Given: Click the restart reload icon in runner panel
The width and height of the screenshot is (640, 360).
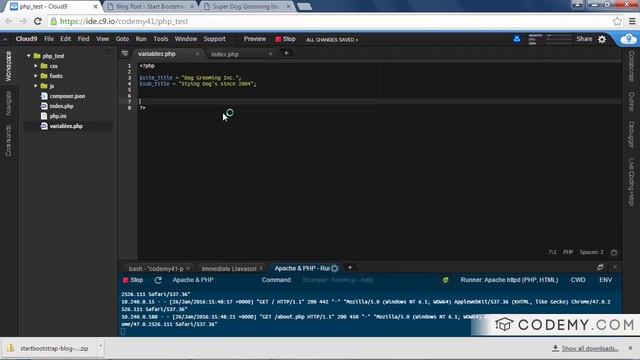Looking at the screenshot, I should [x=158, y=280].
